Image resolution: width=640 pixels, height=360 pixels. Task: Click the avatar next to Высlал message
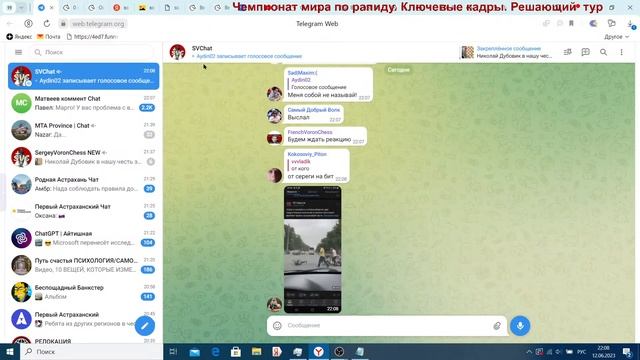click(274, 116)
